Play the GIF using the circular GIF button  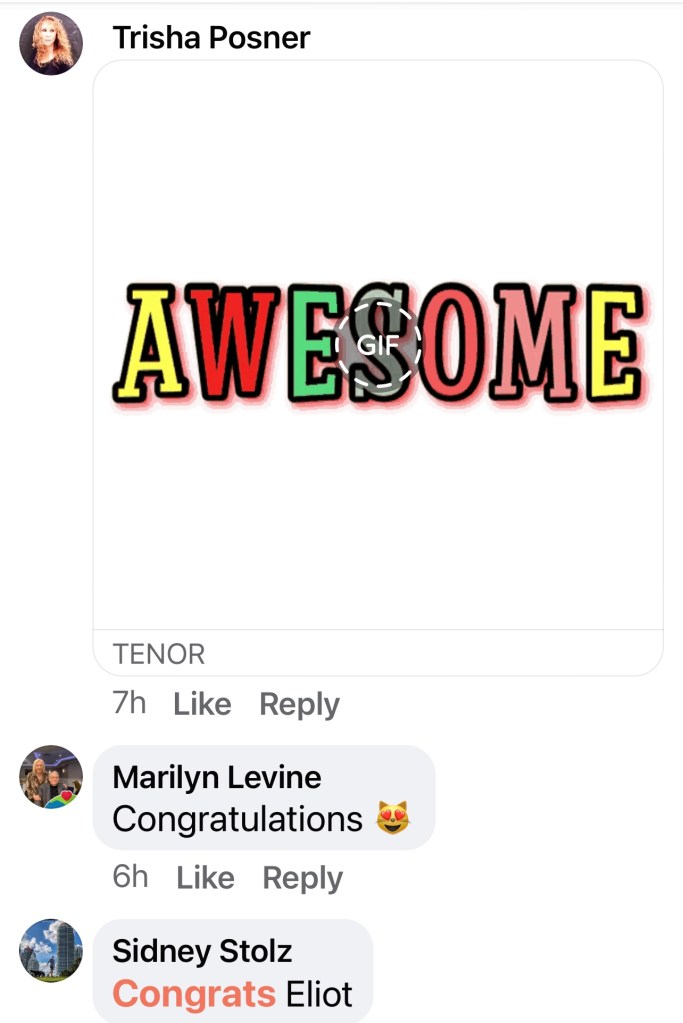point(378,344)
